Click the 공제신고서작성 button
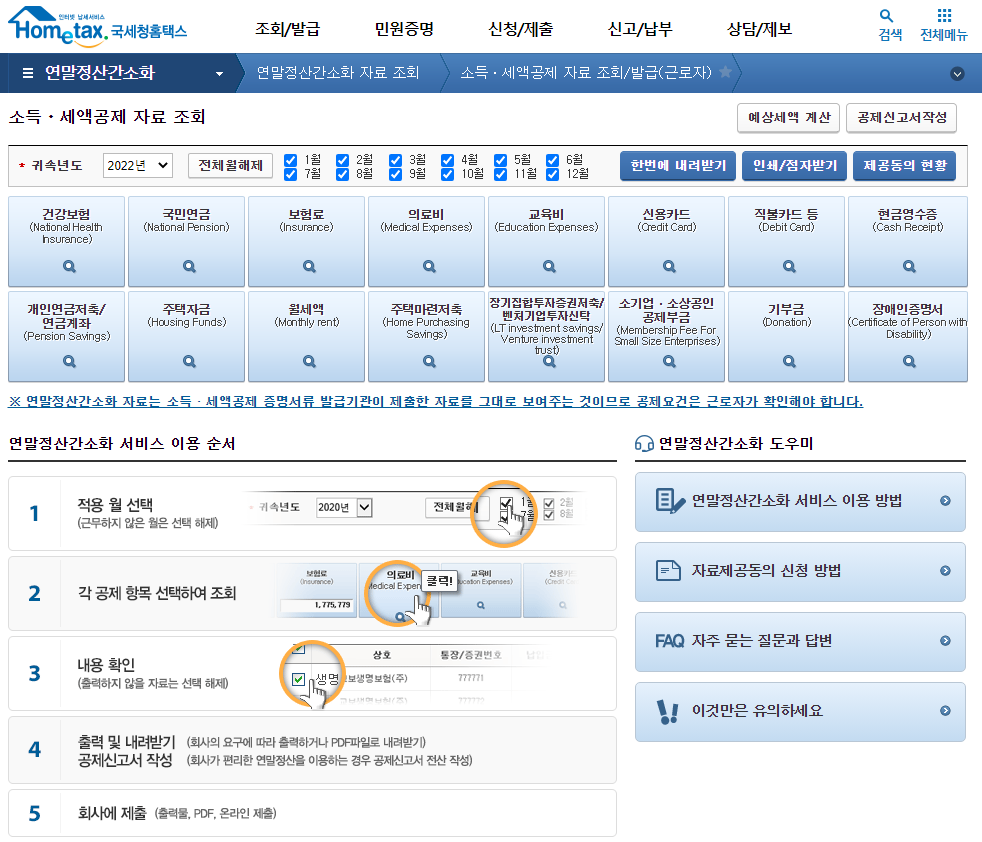Viewport: 982px width, 842px height. [x=902, y=118]
